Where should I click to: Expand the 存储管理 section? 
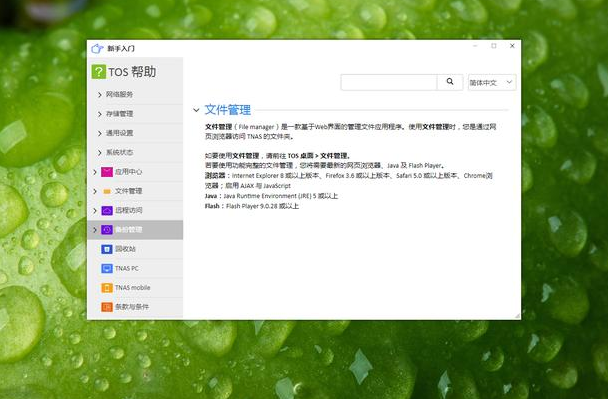pos(100,114)
